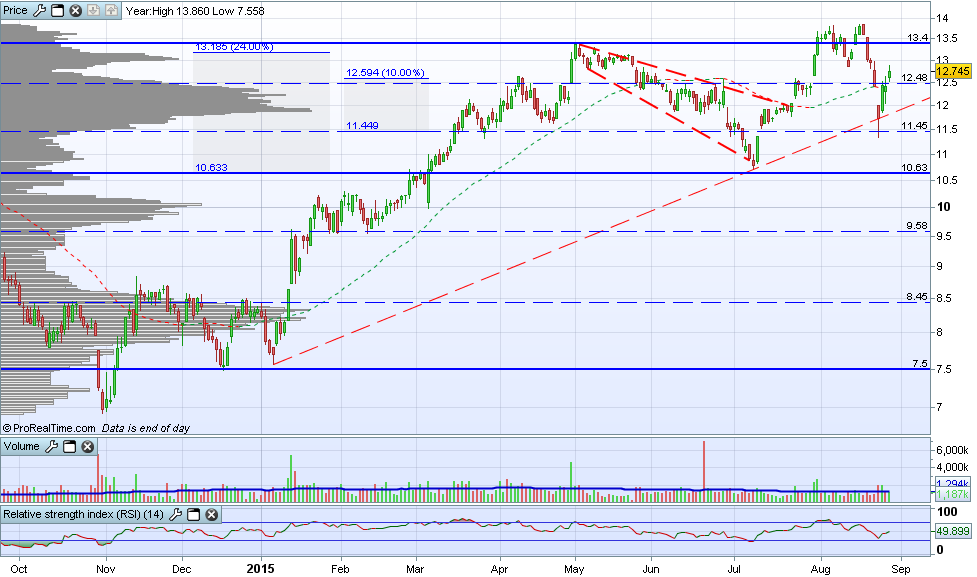Select Feb on the time axis
The width and height of the screenshot is (977, 577).
pos(340,569)
